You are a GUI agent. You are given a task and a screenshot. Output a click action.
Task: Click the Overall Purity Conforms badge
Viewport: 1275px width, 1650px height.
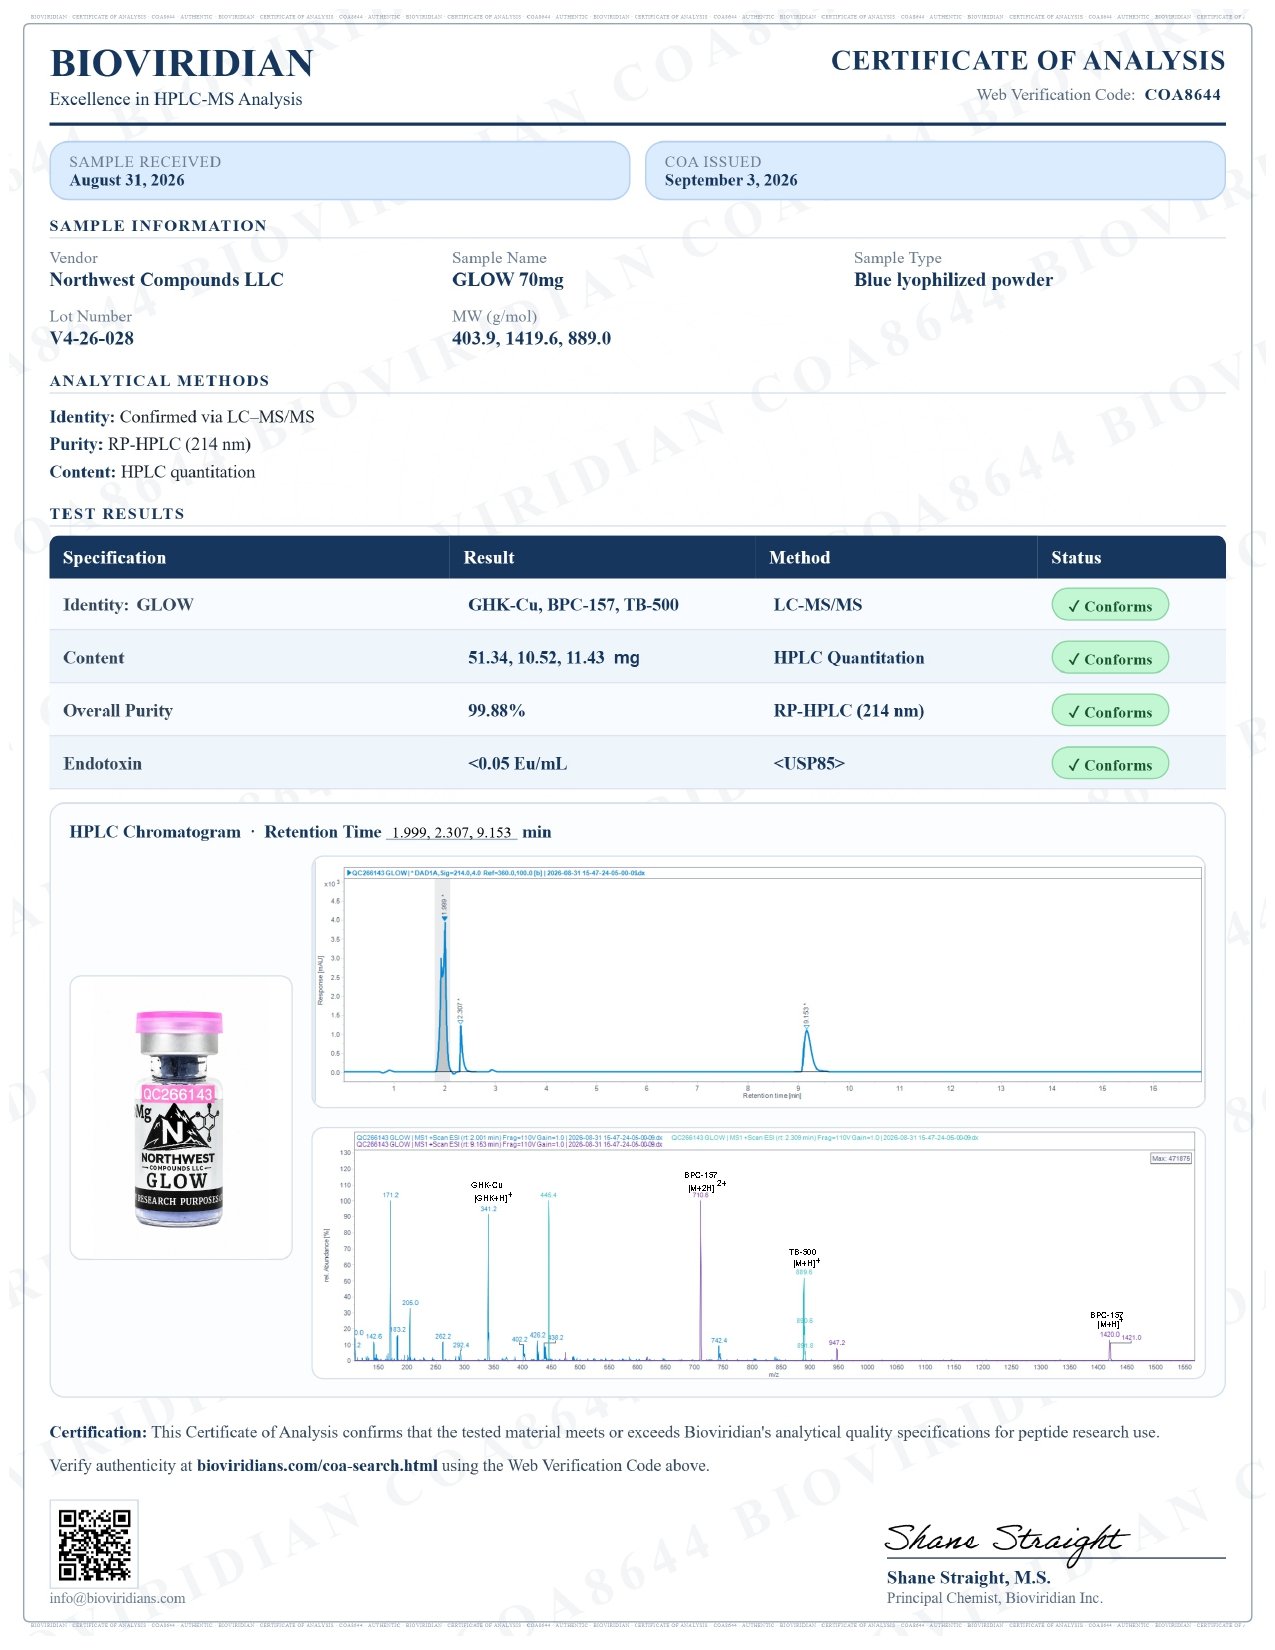(1110, 711)
